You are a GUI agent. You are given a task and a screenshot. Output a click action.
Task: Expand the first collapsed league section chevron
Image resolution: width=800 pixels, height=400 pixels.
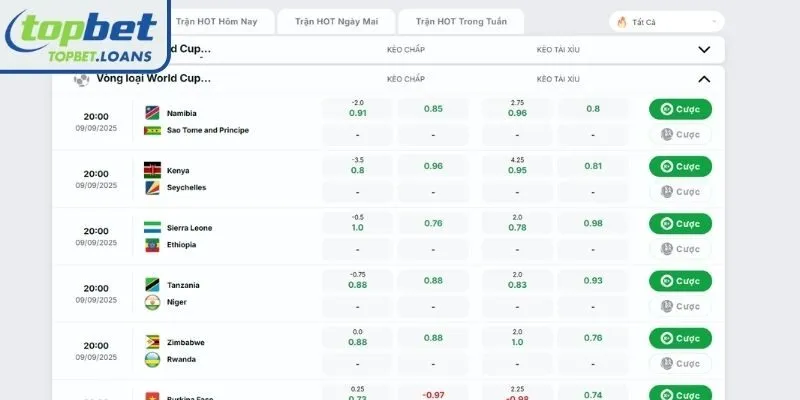tap(704, 48)
